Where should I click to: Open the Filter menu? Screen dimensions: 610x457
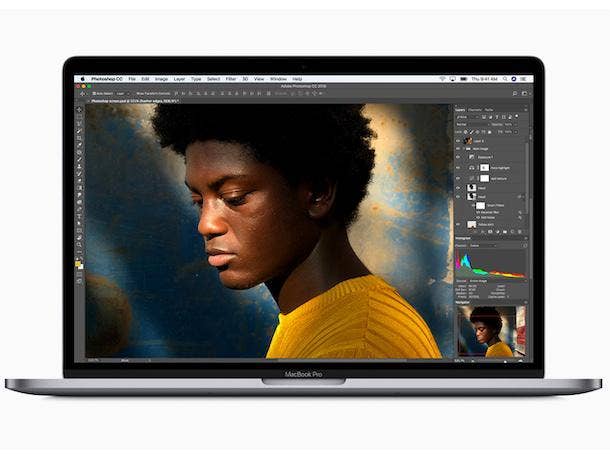coord(231,79)
